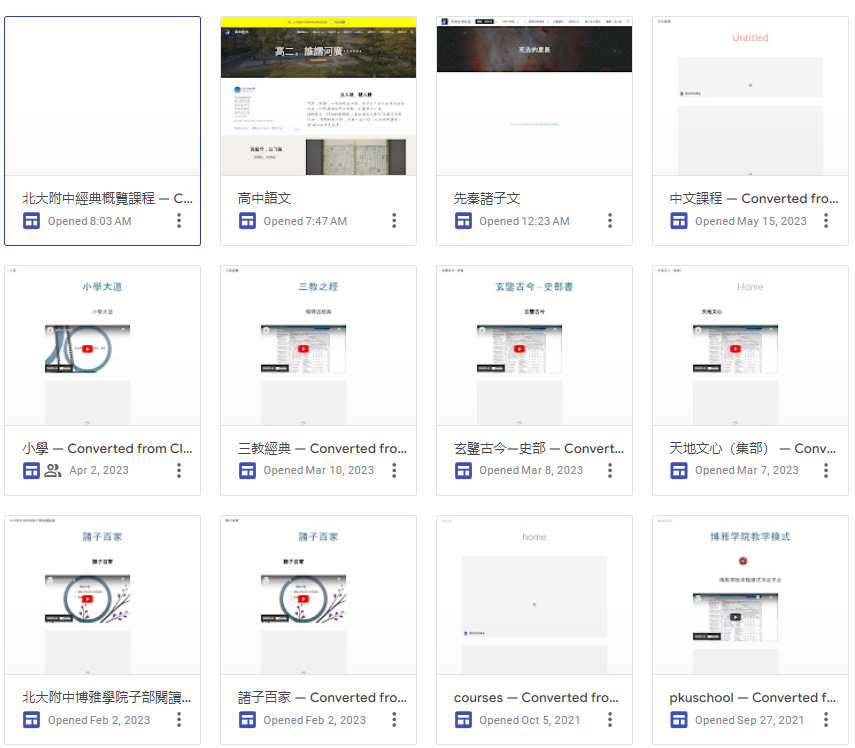
Task: Click Sites file icon on pkuschool card
Action: 679,720
